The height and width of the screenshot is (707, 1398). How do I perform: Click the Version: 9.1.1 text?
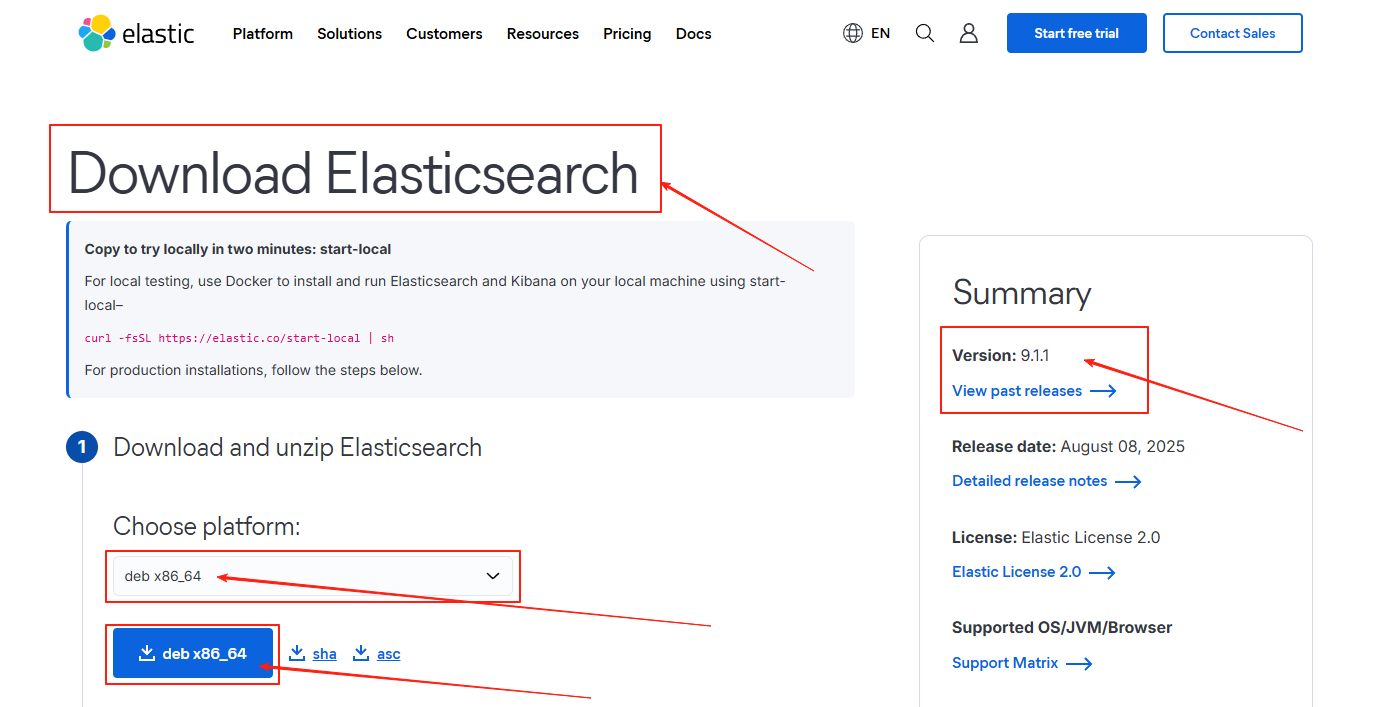pos(1001,355)
